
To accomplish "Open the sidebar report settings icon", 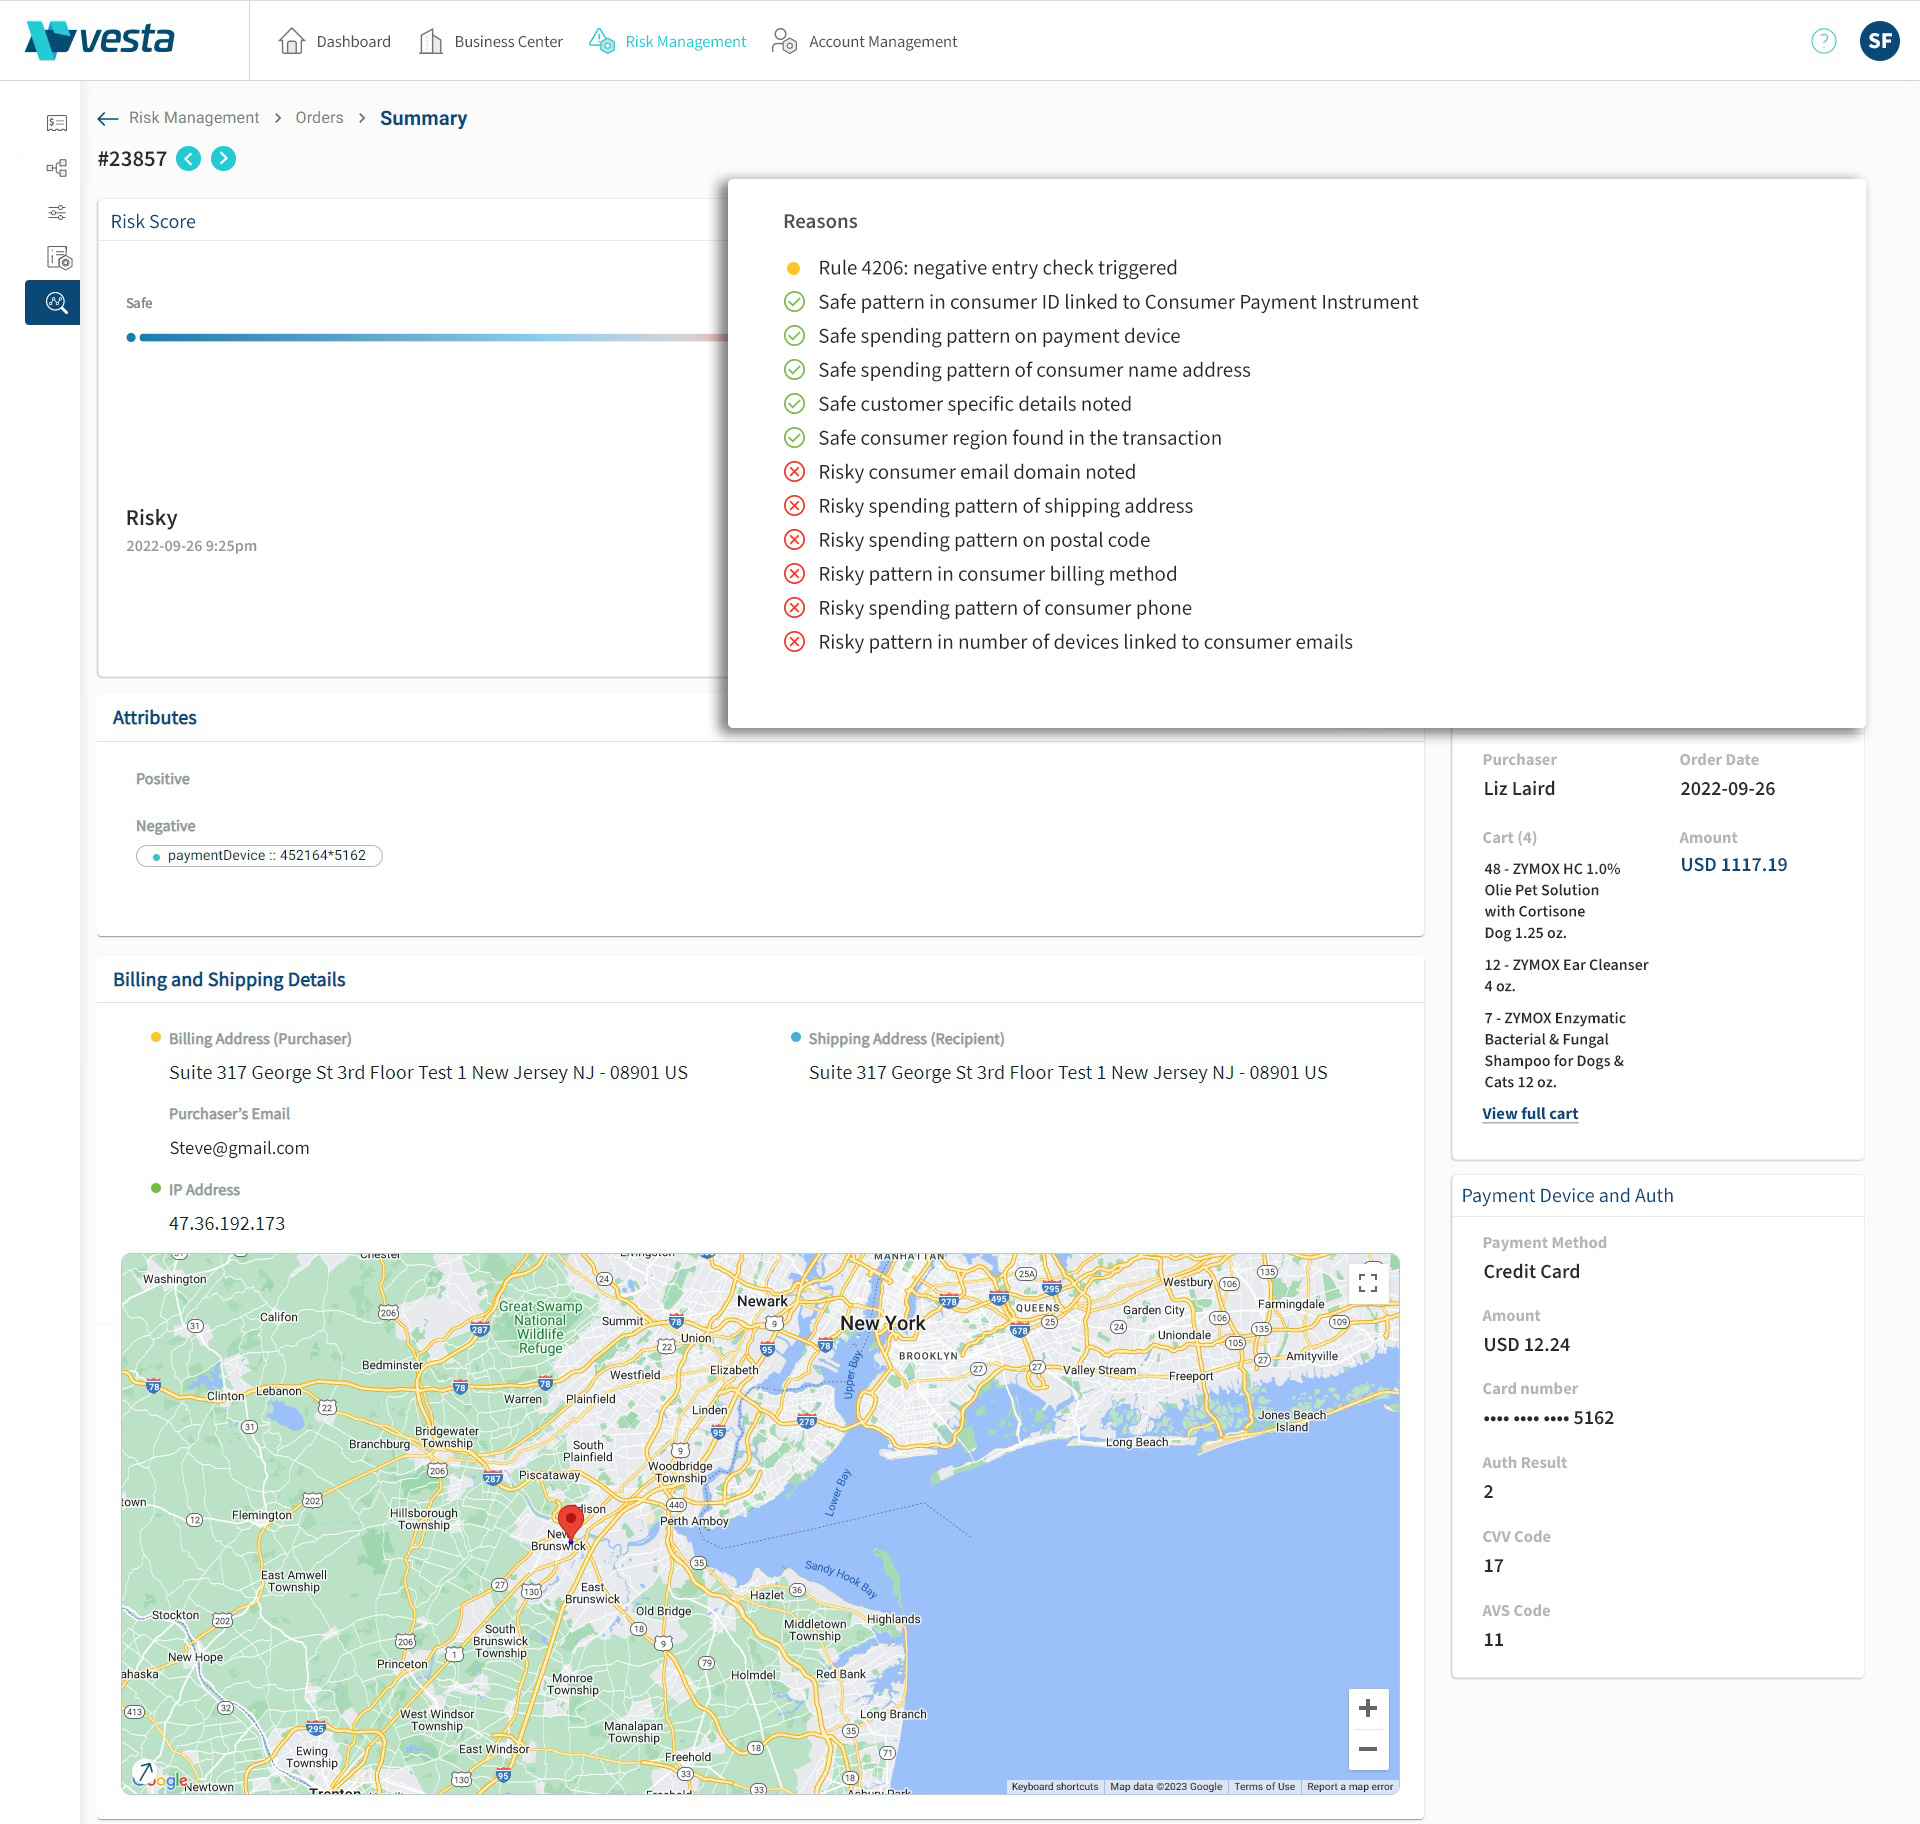I will (x=59, y=258).
